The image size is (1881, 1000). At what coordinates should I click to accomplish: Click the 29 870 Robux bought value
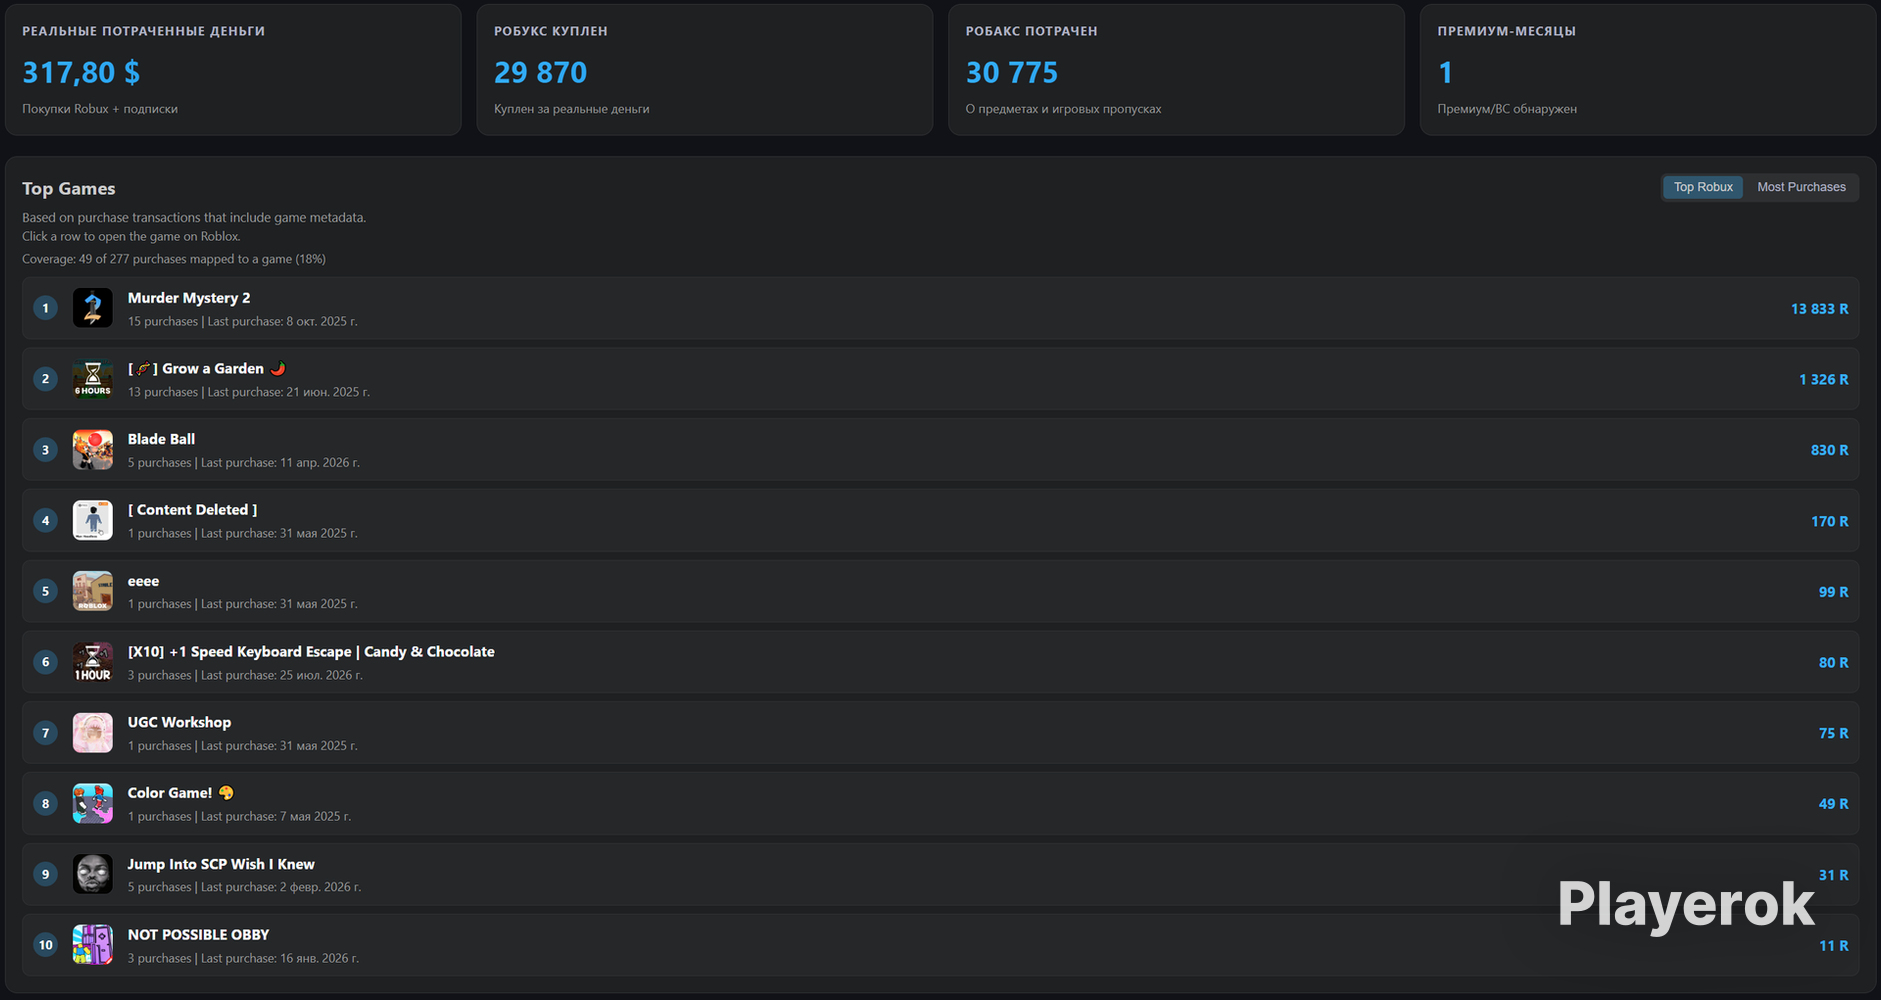click(x=540, y=72)
